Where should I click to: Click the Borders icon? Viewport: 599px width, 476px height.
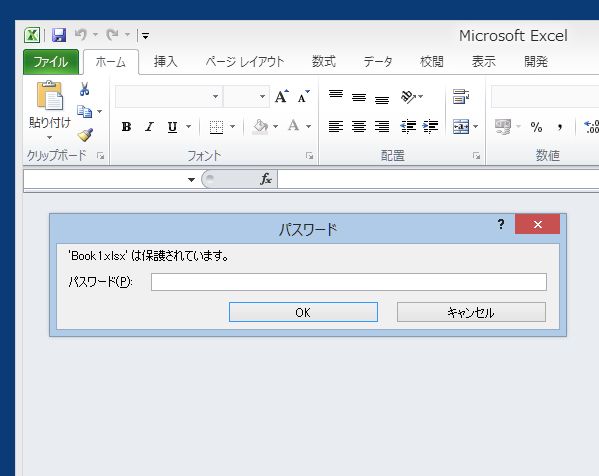point(216,127)
